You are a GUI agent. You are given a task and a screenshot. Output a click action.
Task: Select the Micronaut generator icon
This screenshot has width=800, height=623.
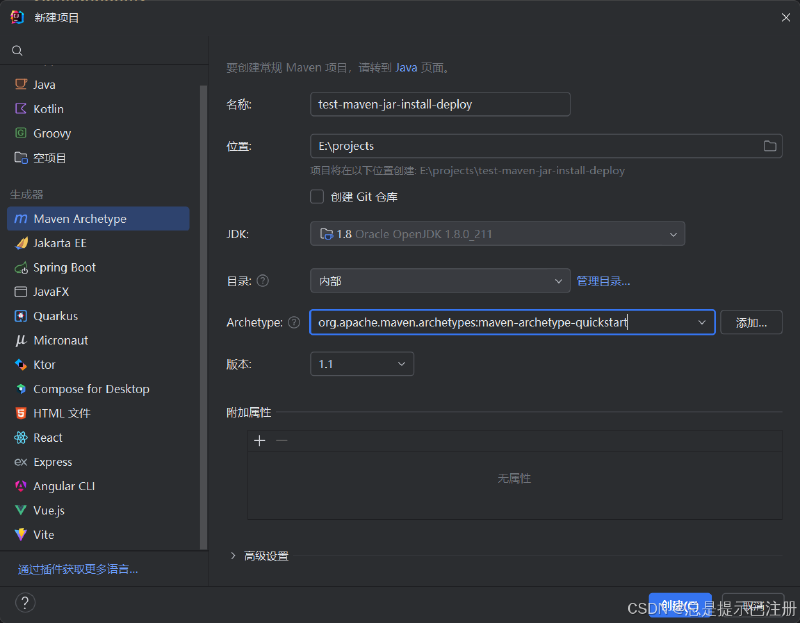point(20,340)
